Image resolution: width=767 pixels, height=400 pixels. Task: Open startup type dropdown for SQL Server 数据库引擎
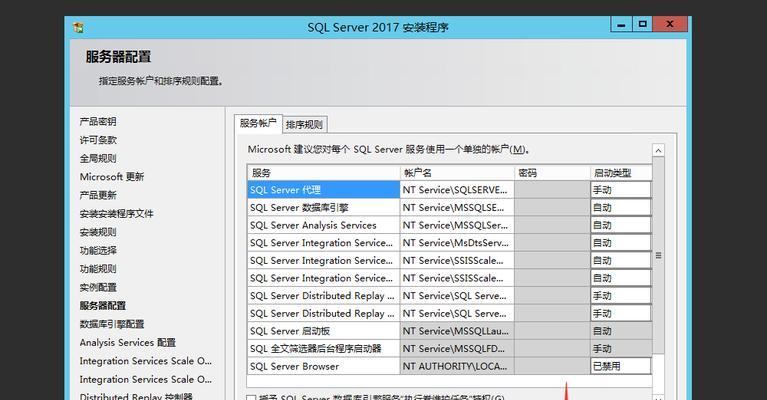pos(621,207)
